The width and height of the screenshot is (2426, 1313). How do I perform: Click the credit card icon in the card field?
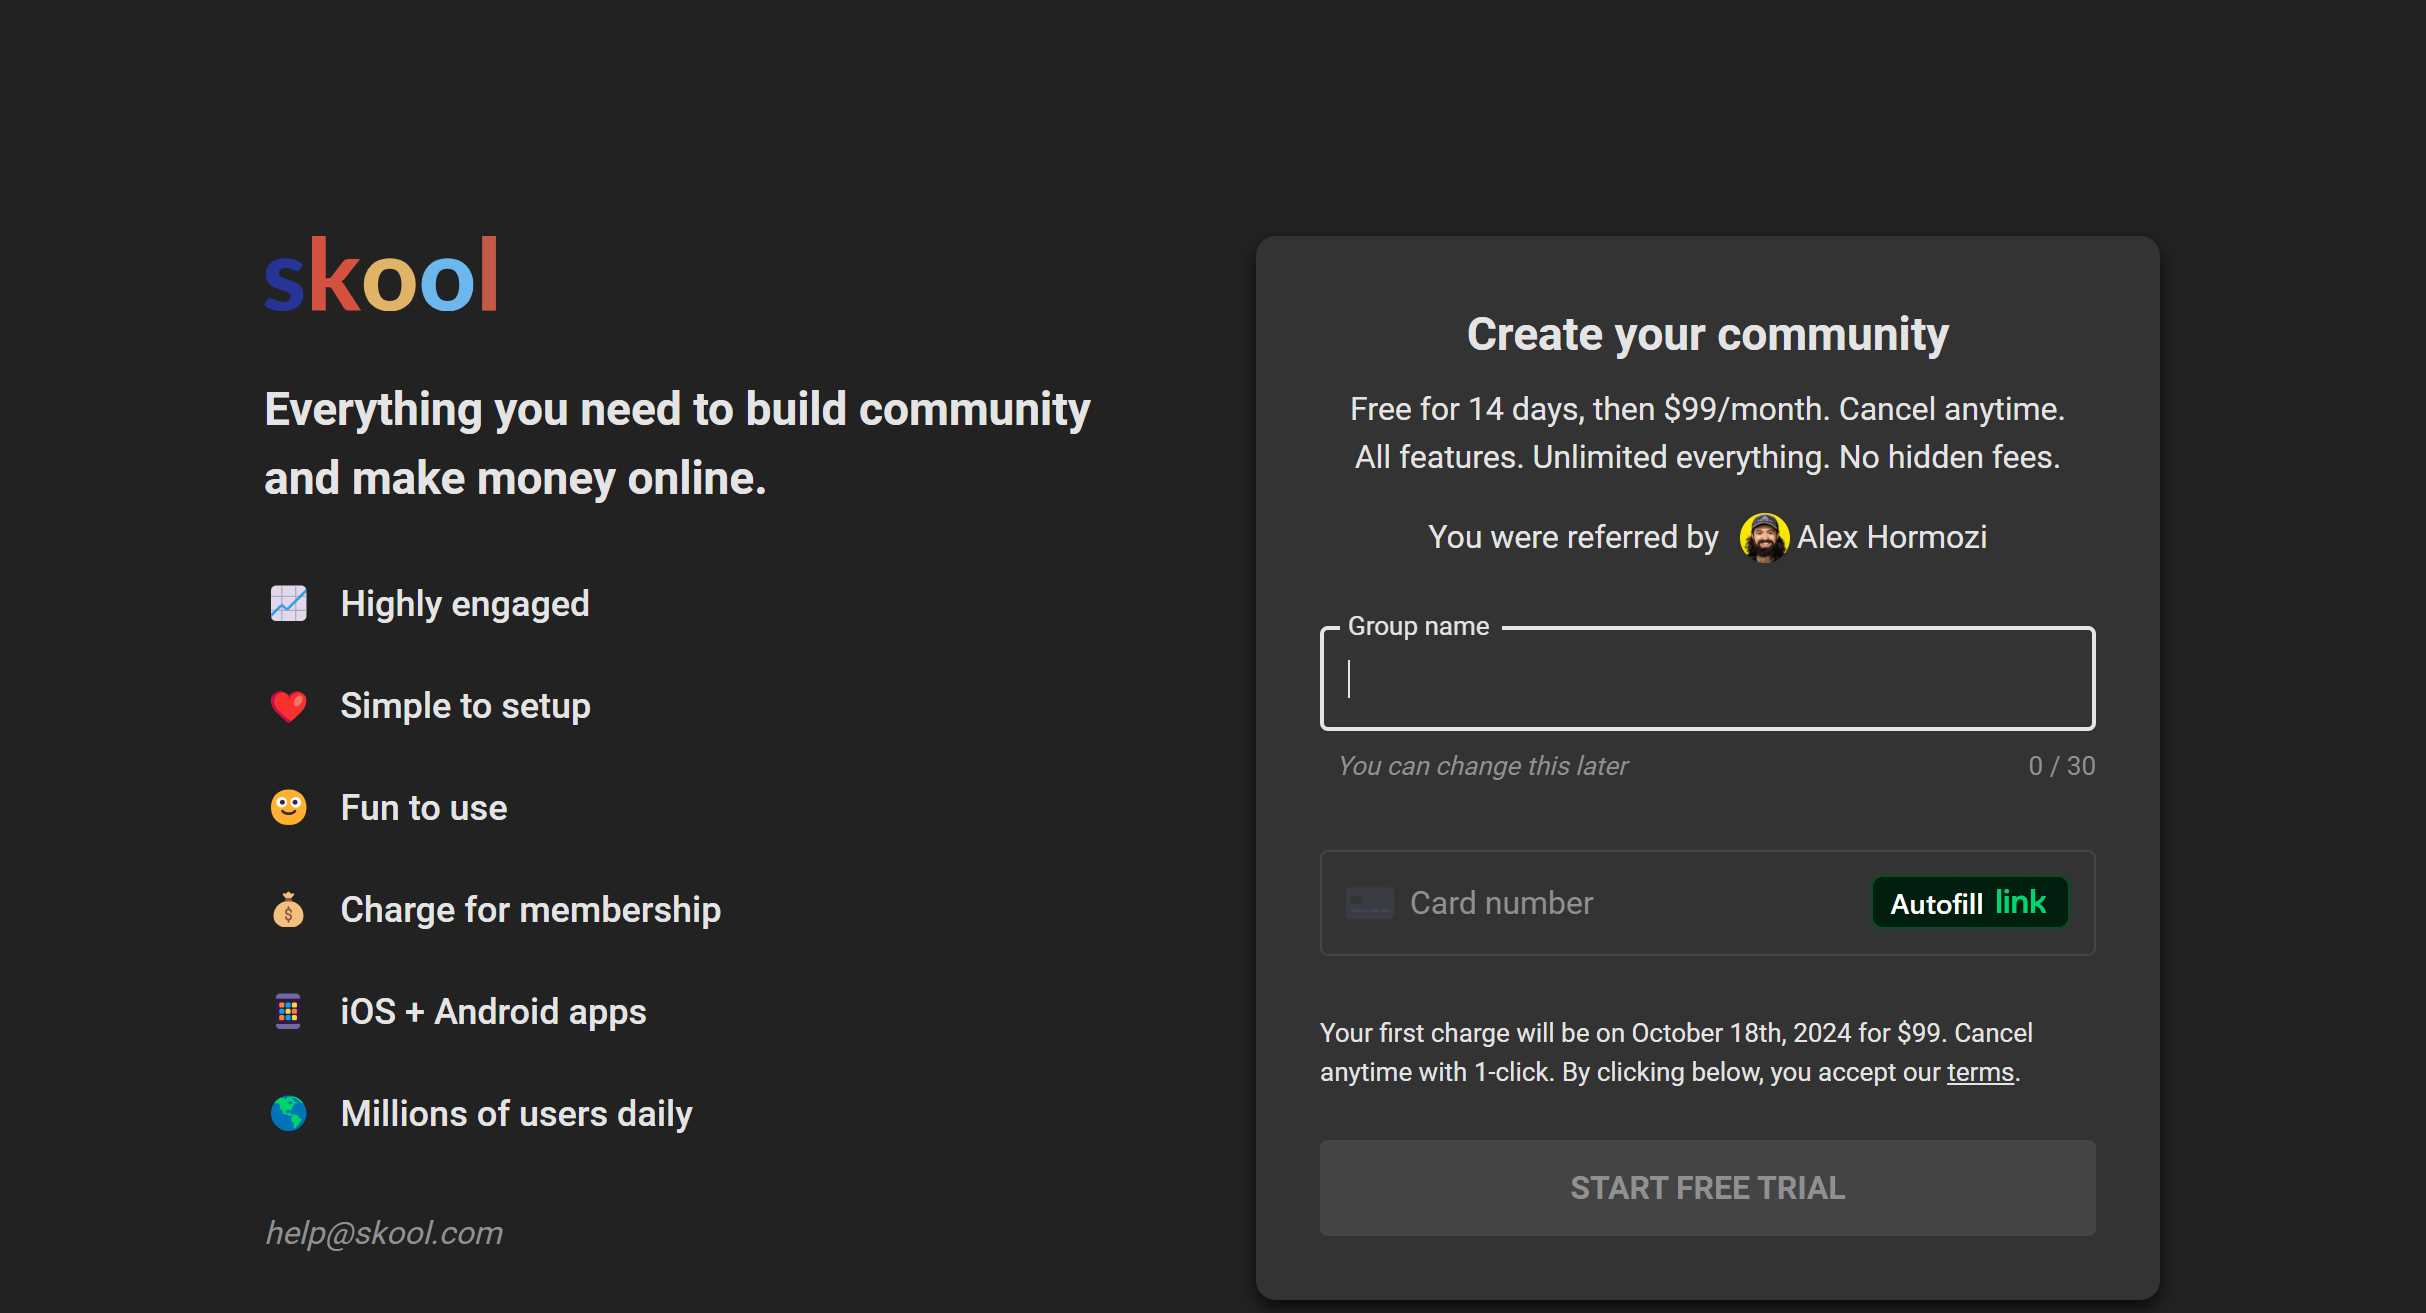[1370, 903]
